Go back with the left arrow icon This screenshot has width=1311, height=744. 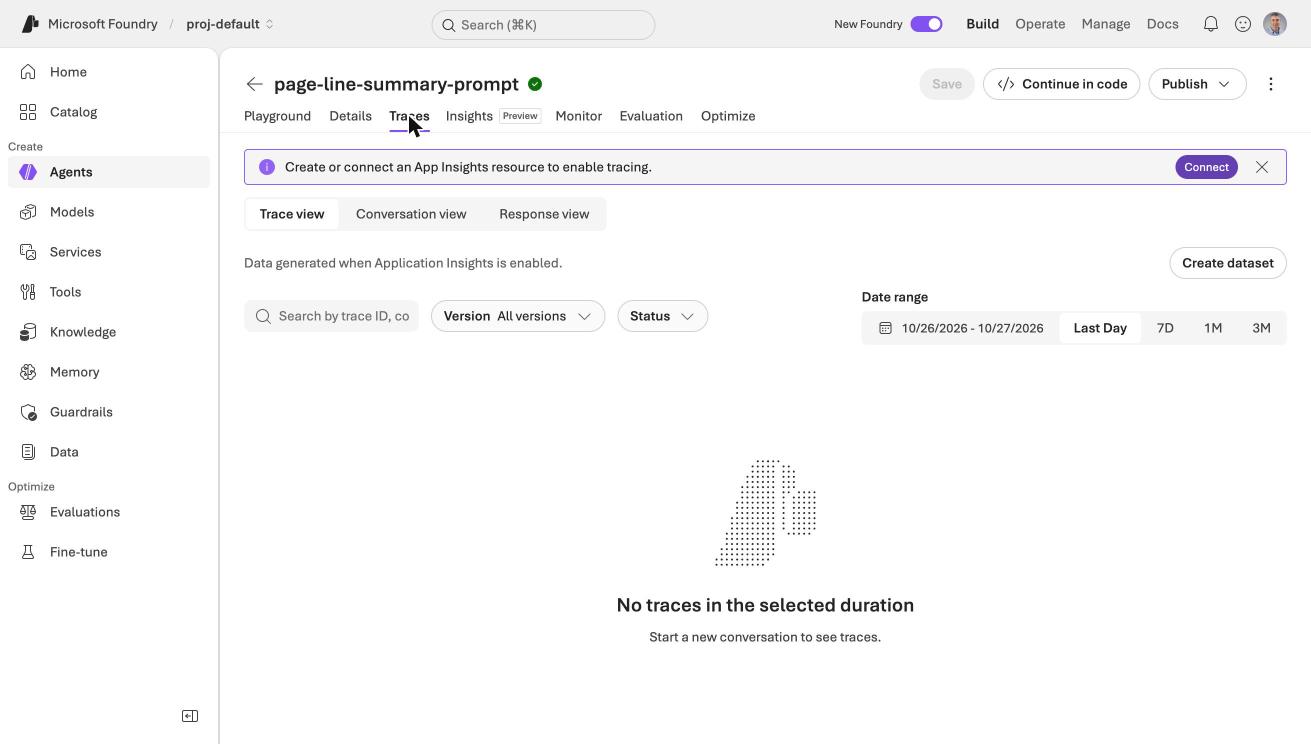click(255, 84)
